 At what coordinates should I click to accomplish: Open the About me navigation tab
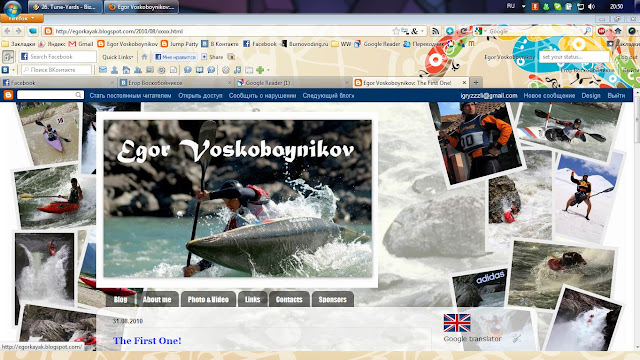(157, 299)
